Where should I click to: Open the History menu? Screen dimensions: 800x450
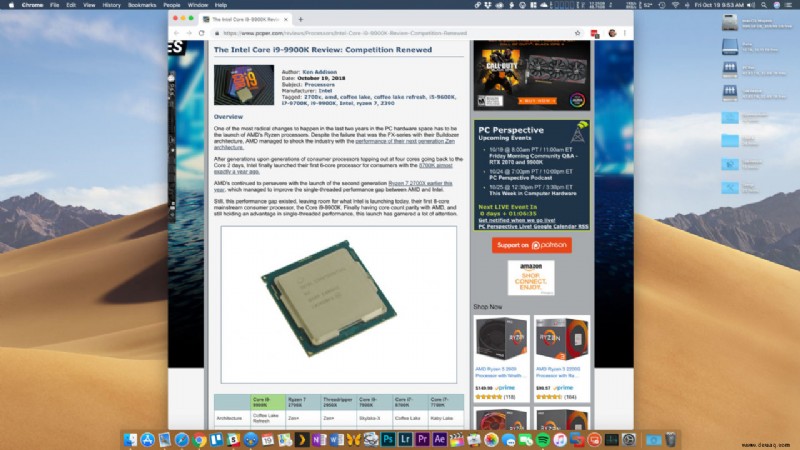(x=111, y=5)
